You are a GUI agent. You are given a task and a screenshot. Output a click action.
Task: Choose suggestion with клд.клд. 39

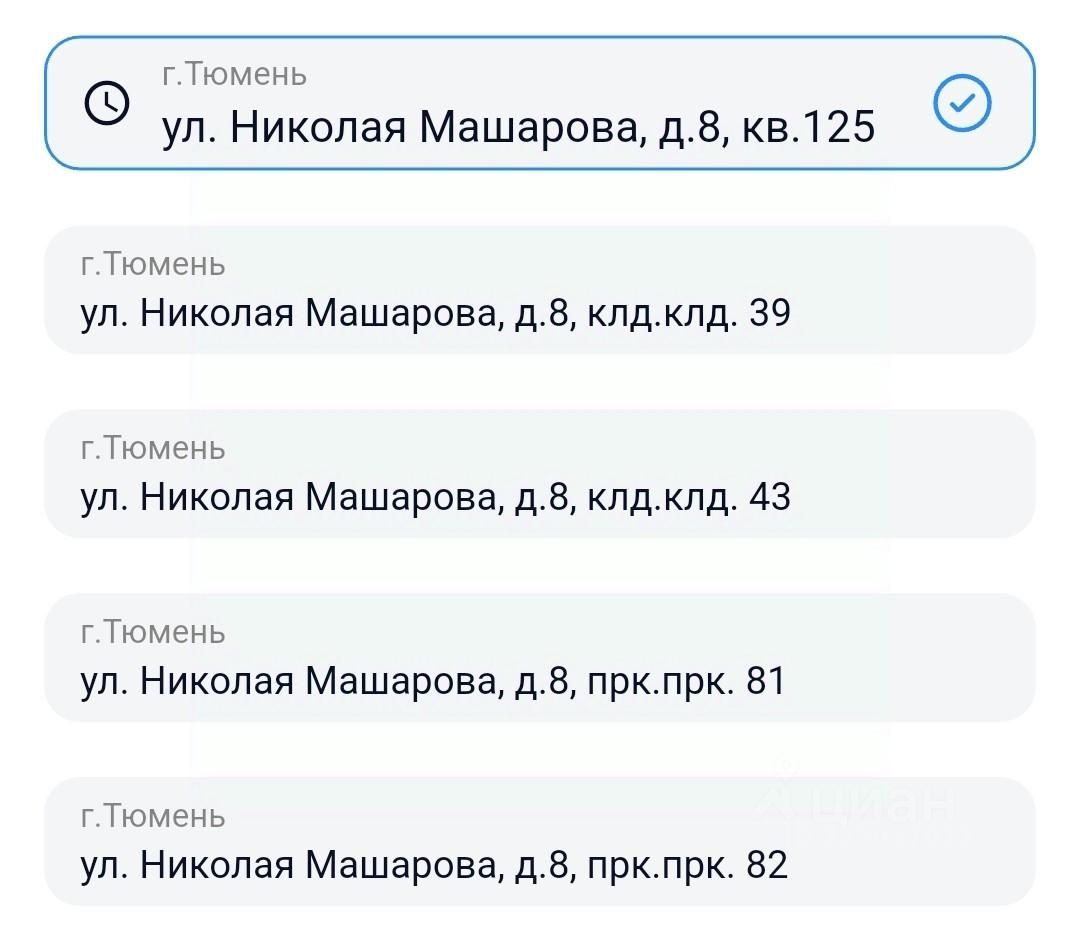[x=435, y=314]
